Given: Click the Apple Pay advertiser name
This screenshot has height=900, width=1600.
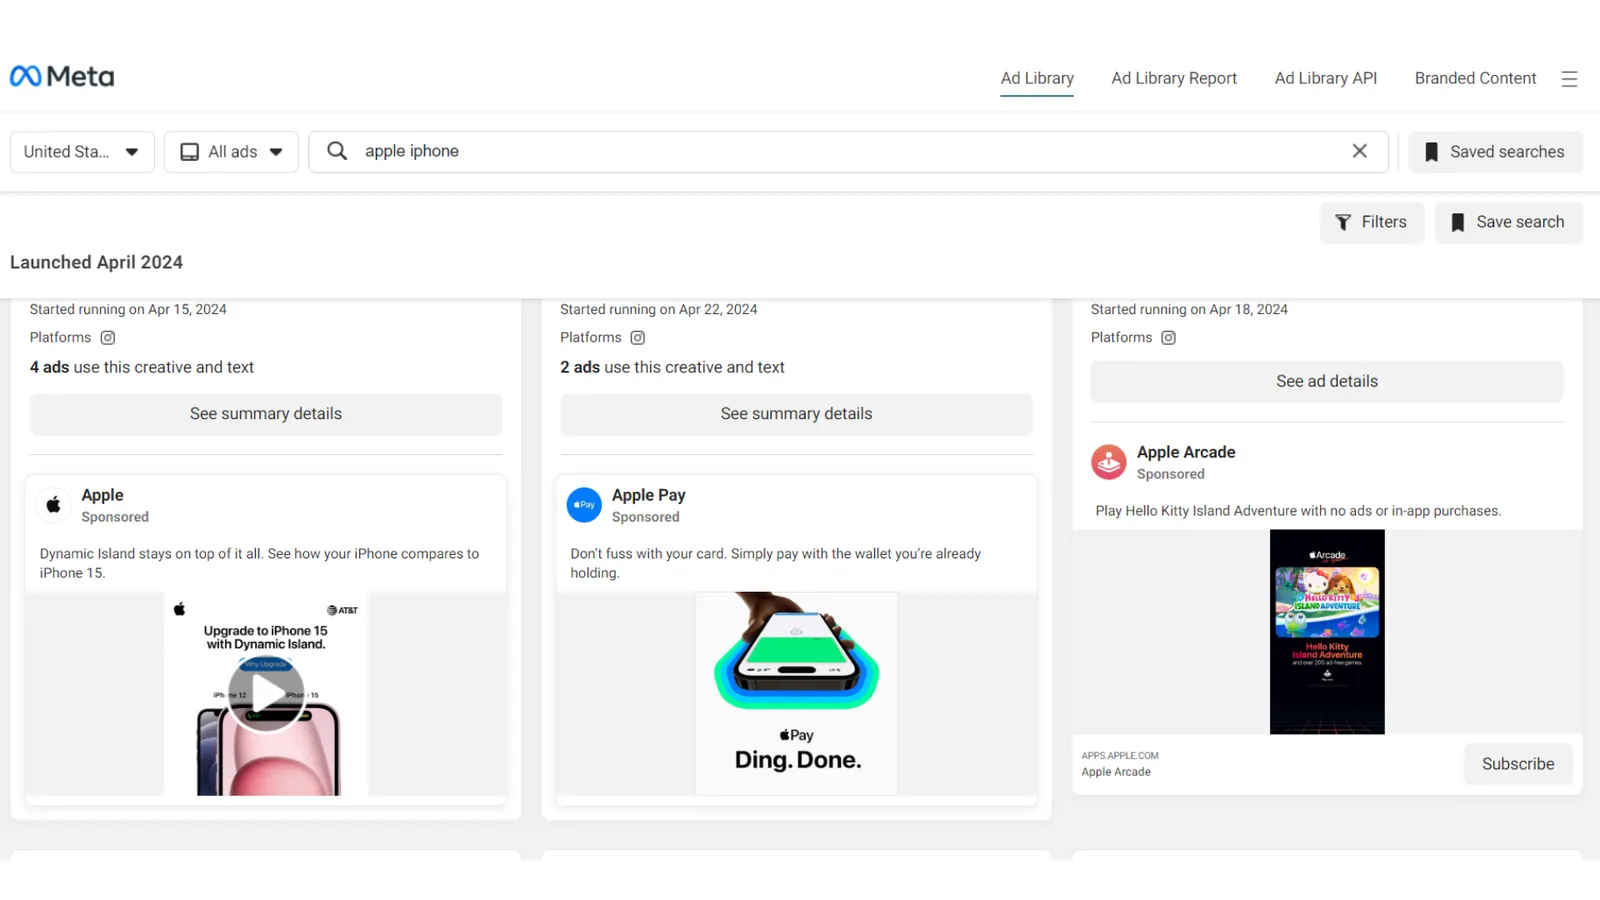Looking at the screenshot, I should pos(649,495).
